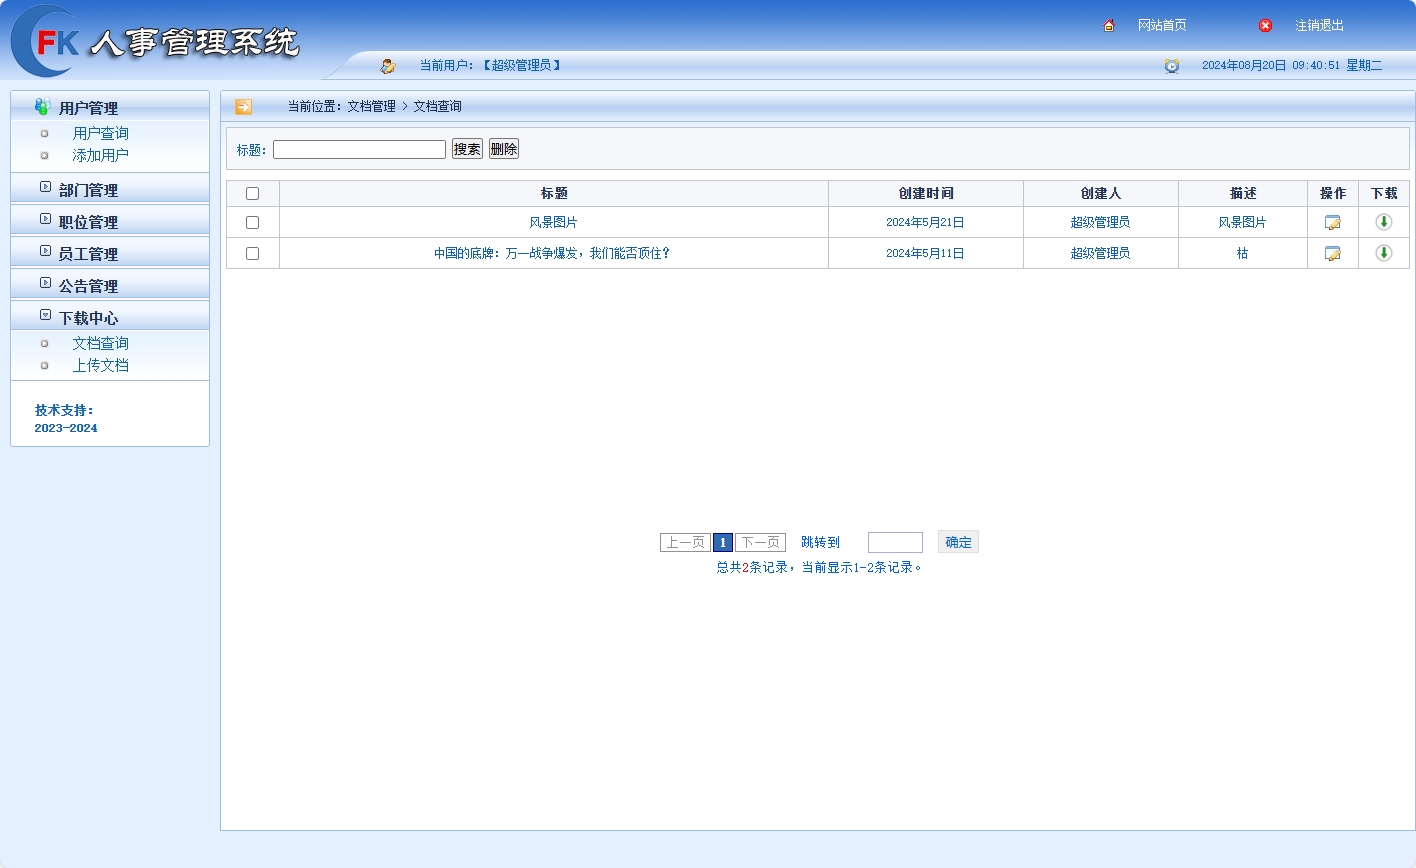Click the 删除 delete button

504,149
